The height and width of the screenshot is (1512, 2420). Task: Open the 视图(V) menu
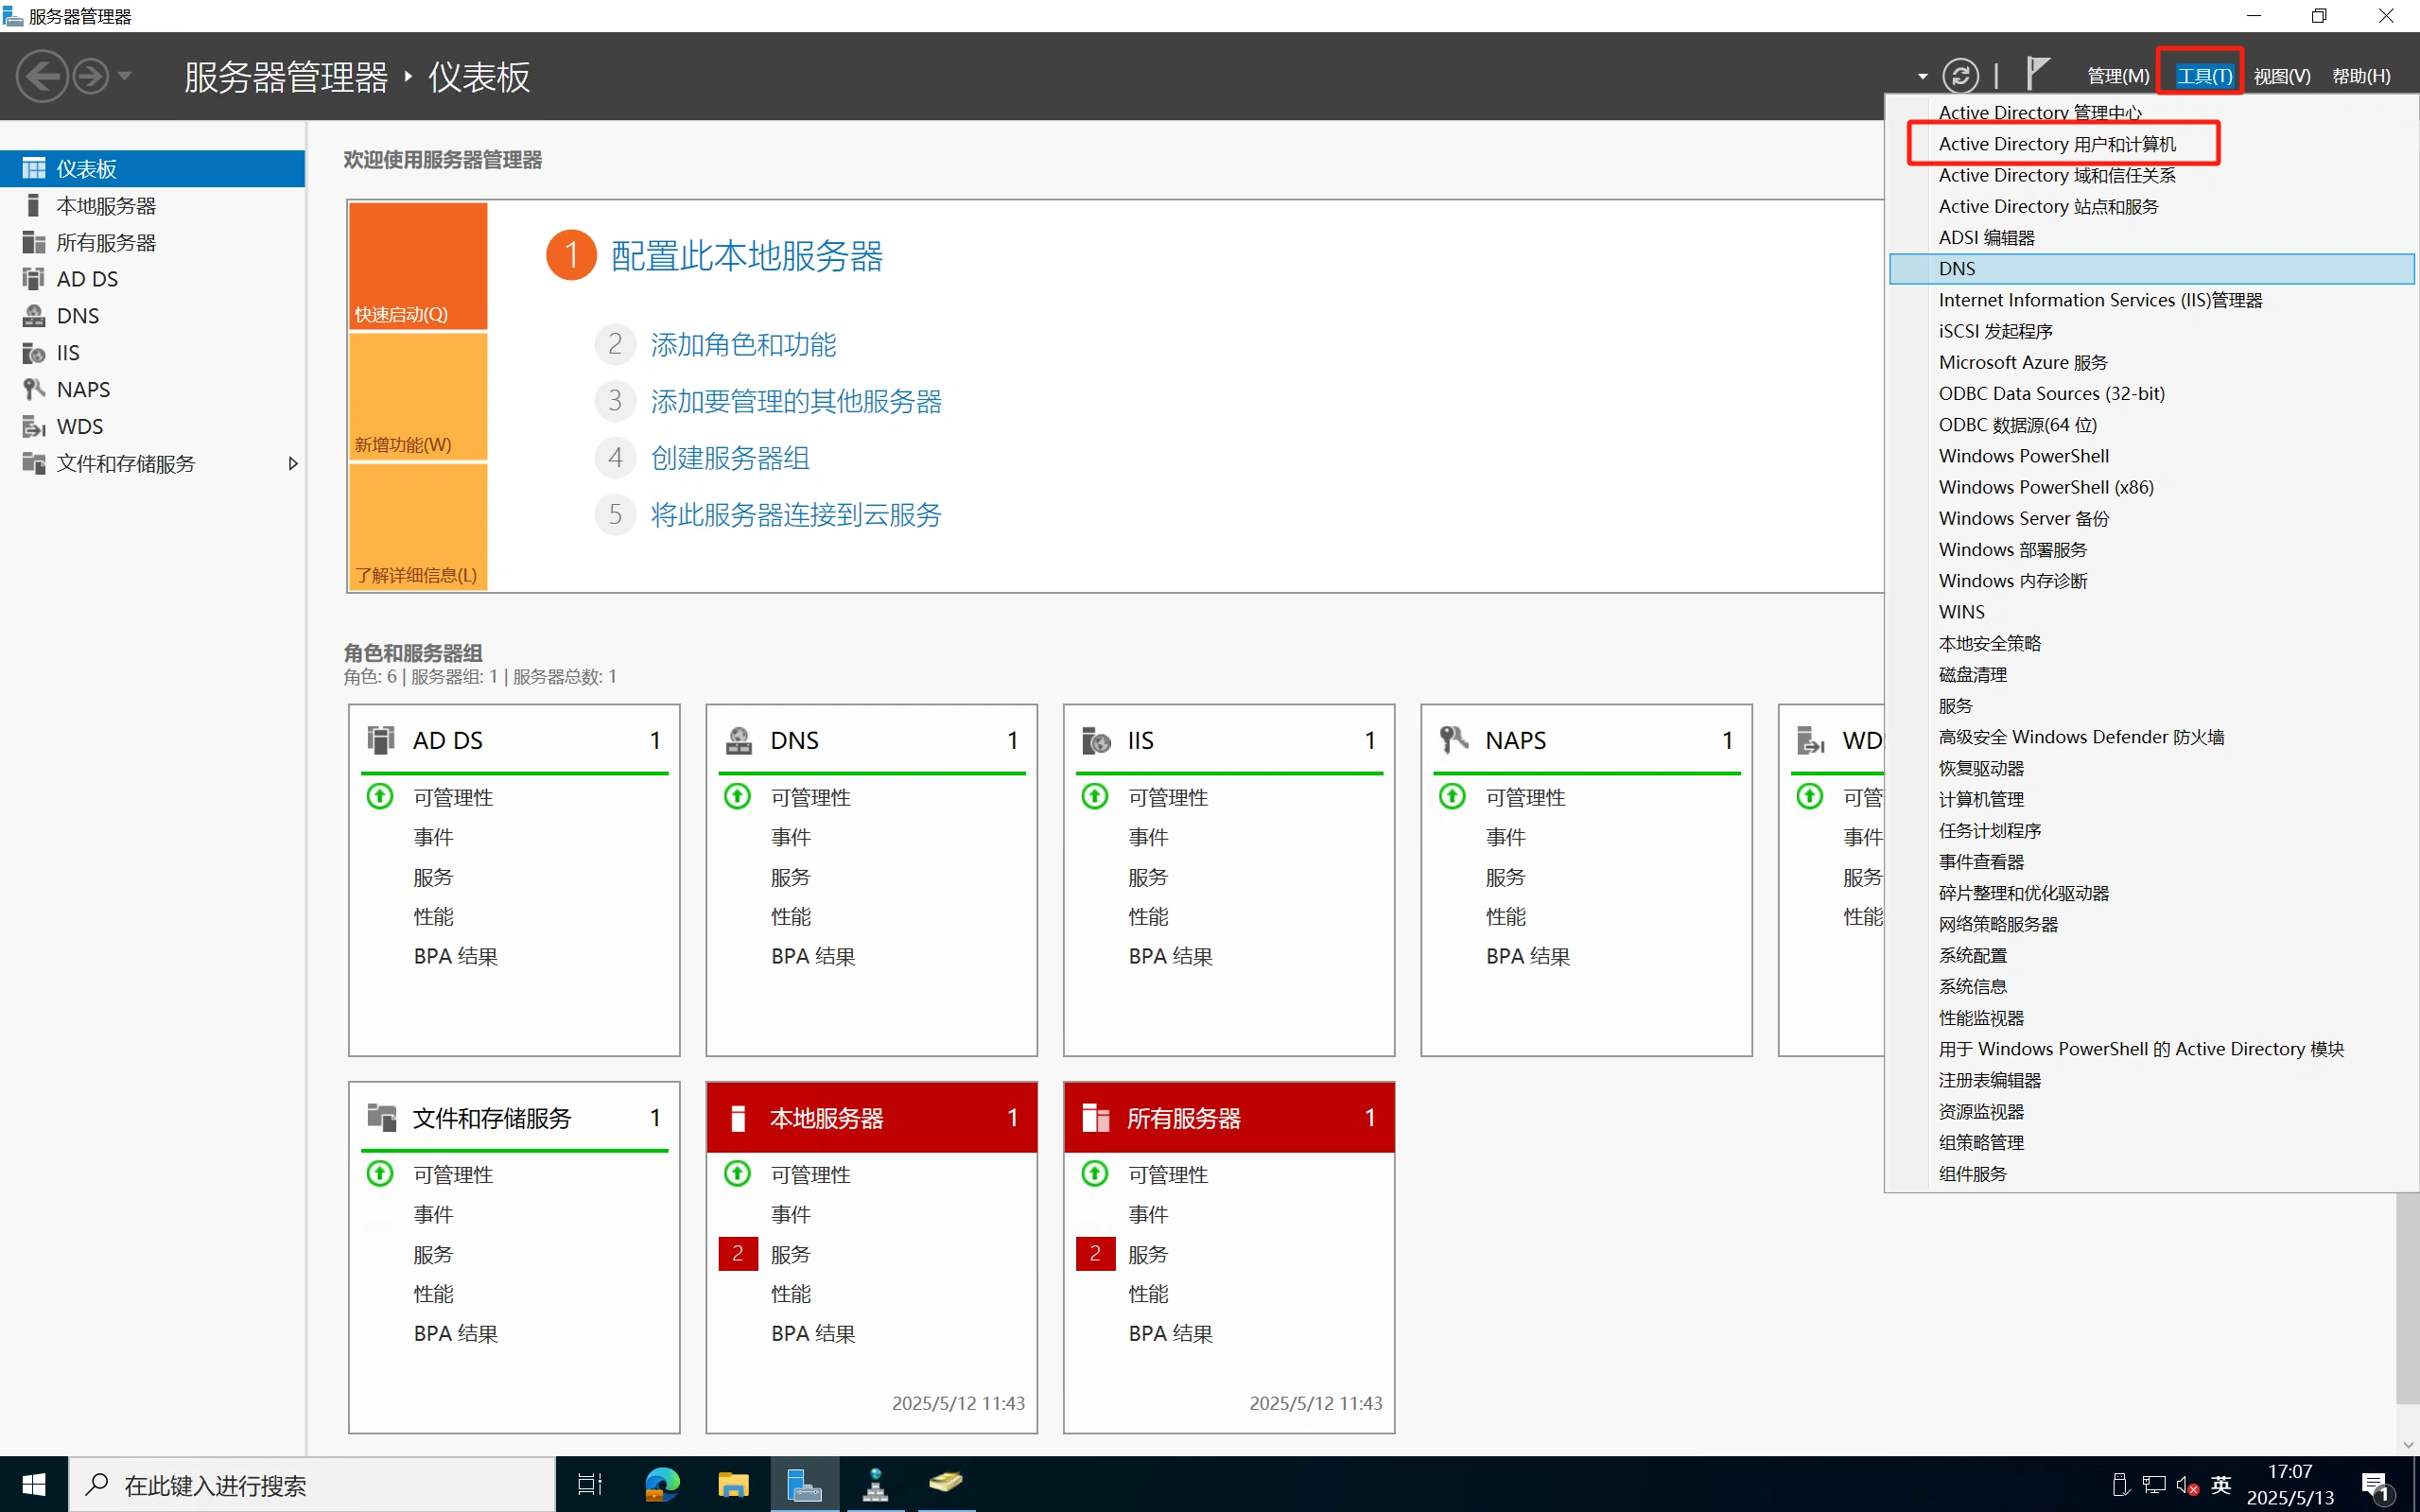pyautogui.click(x=2282, y=76)
